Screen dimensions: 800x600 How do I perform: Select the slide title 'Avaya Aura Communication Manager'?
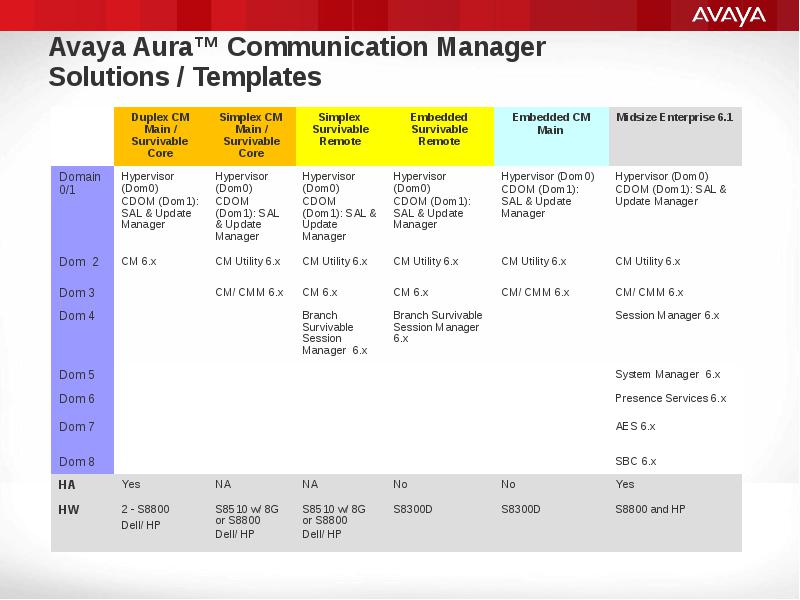coord(297,47)
